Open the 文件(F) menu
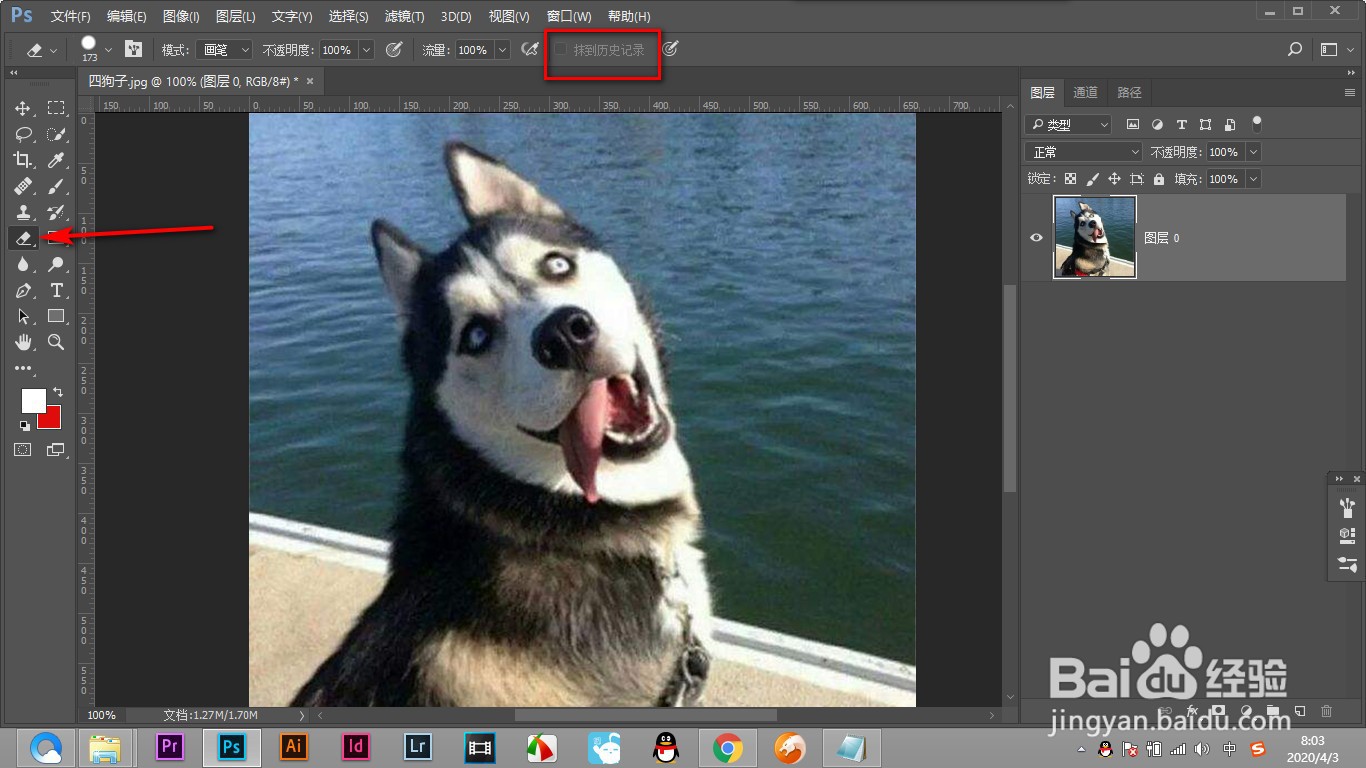 pos(70,17)
